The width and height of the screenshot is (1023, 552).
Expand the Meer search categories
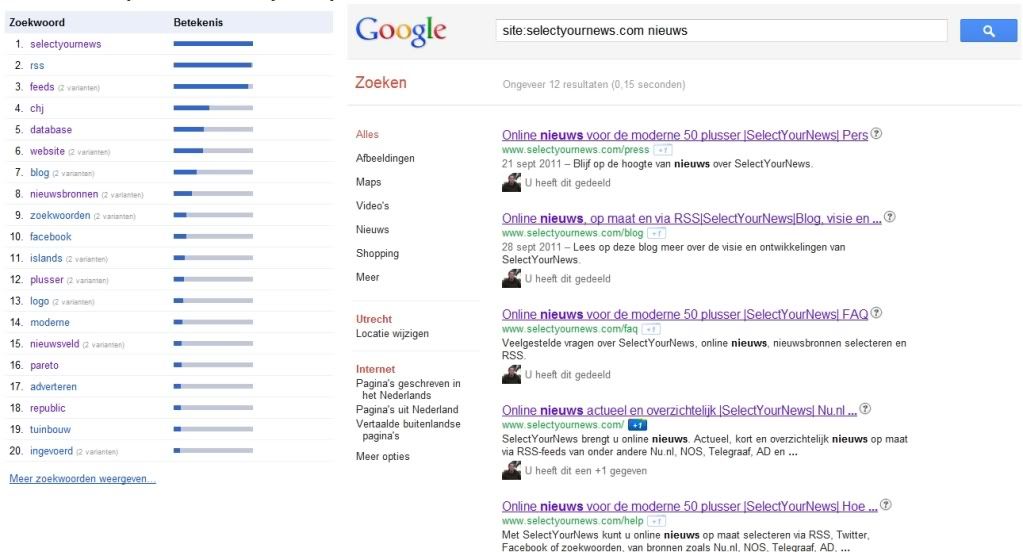pyautogui.click(x=367, y=277)
